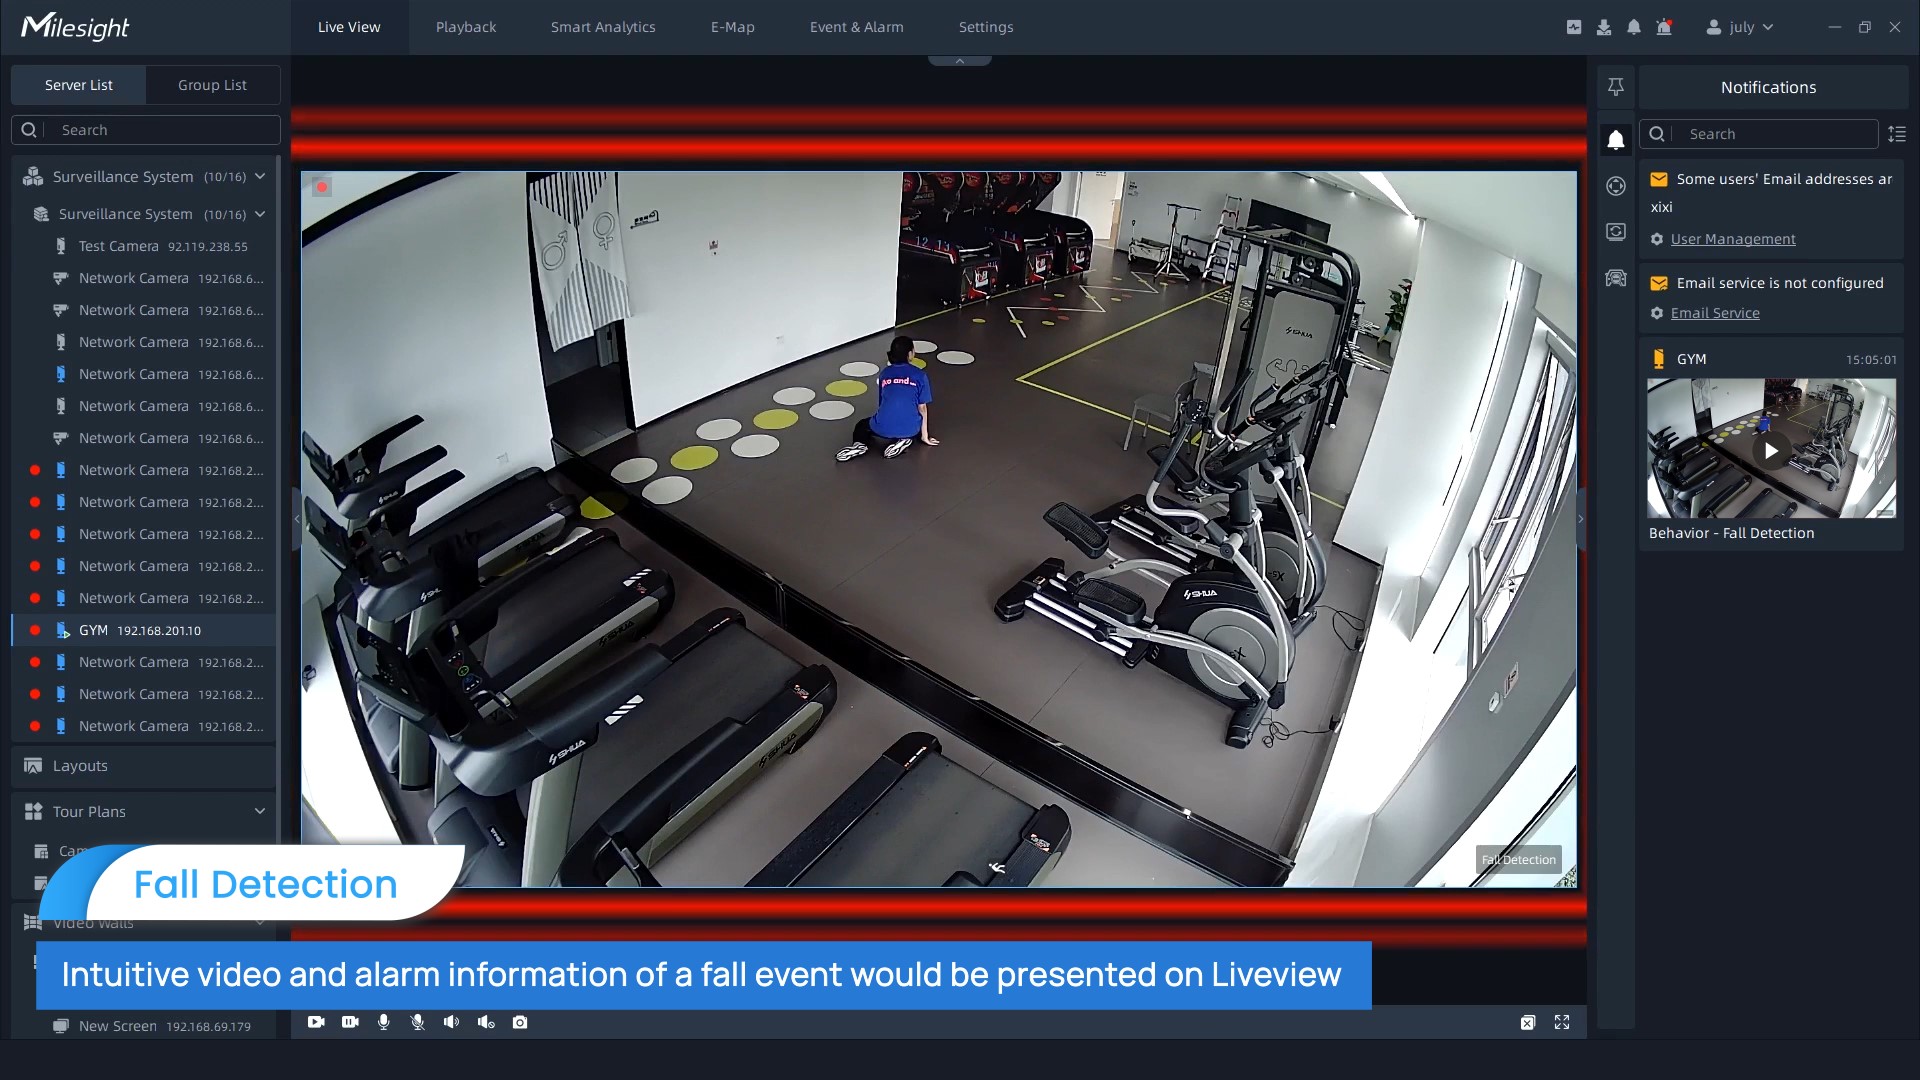1920x1080 pixels.
Task: Play the GYM fall detection thumbnail
Action: [x=1771, y=450]
